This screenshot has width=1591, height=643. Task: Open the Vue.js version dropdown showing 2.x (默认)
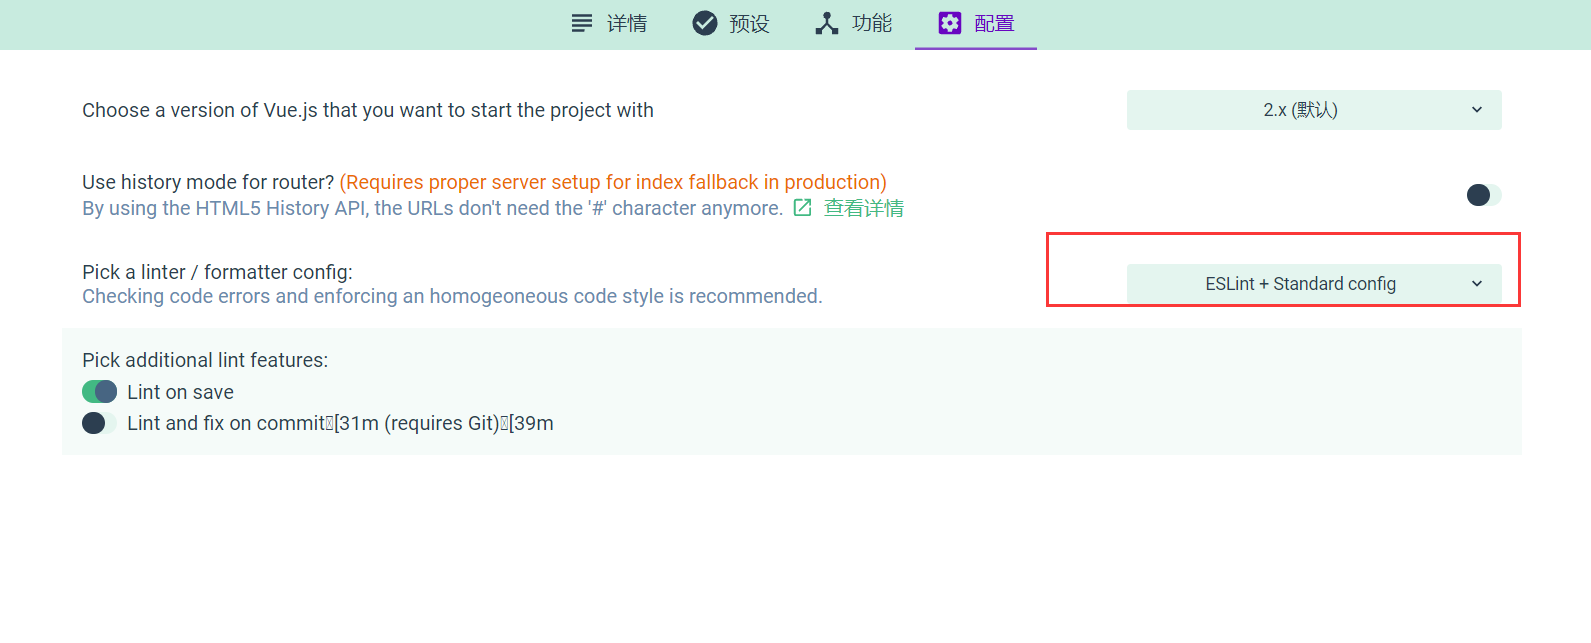tap(1313, 110)
